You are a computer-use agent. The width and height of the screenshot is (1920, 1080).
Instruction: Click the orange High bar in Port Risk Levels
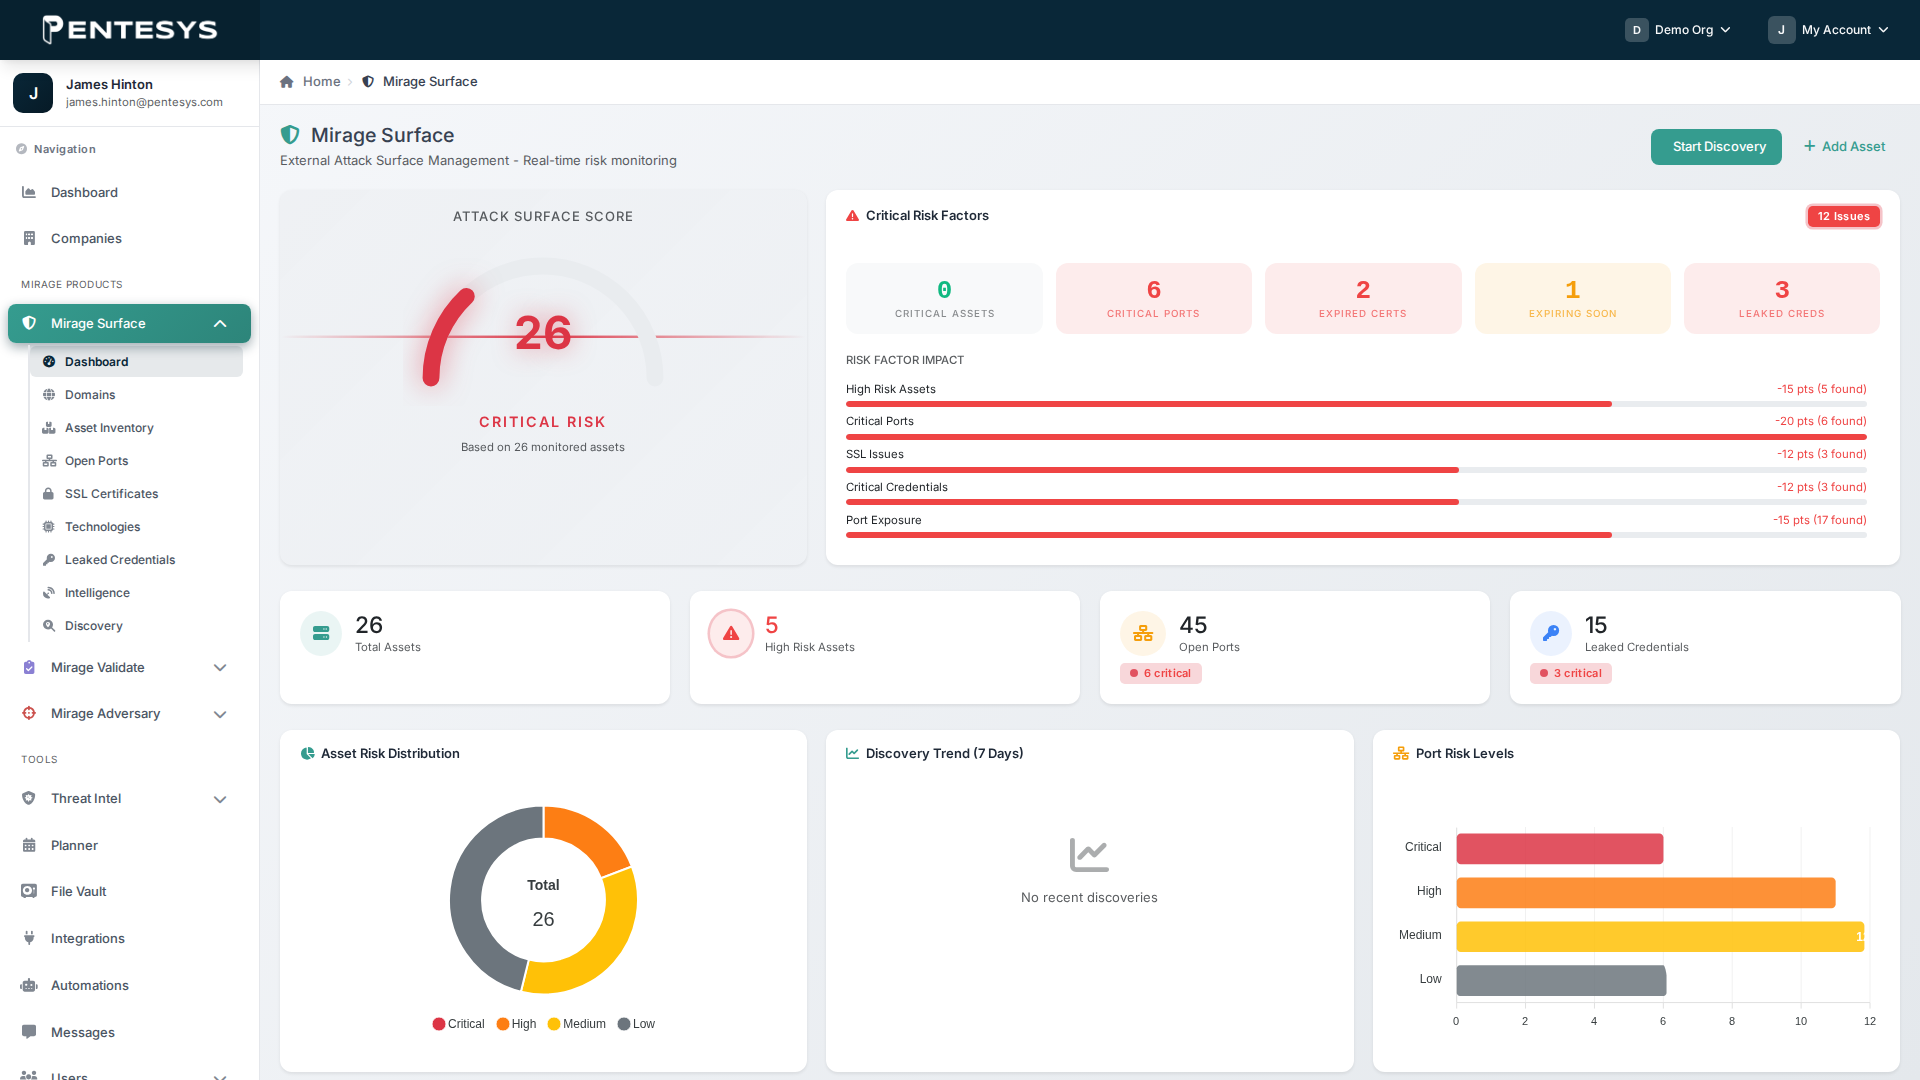1646,892
